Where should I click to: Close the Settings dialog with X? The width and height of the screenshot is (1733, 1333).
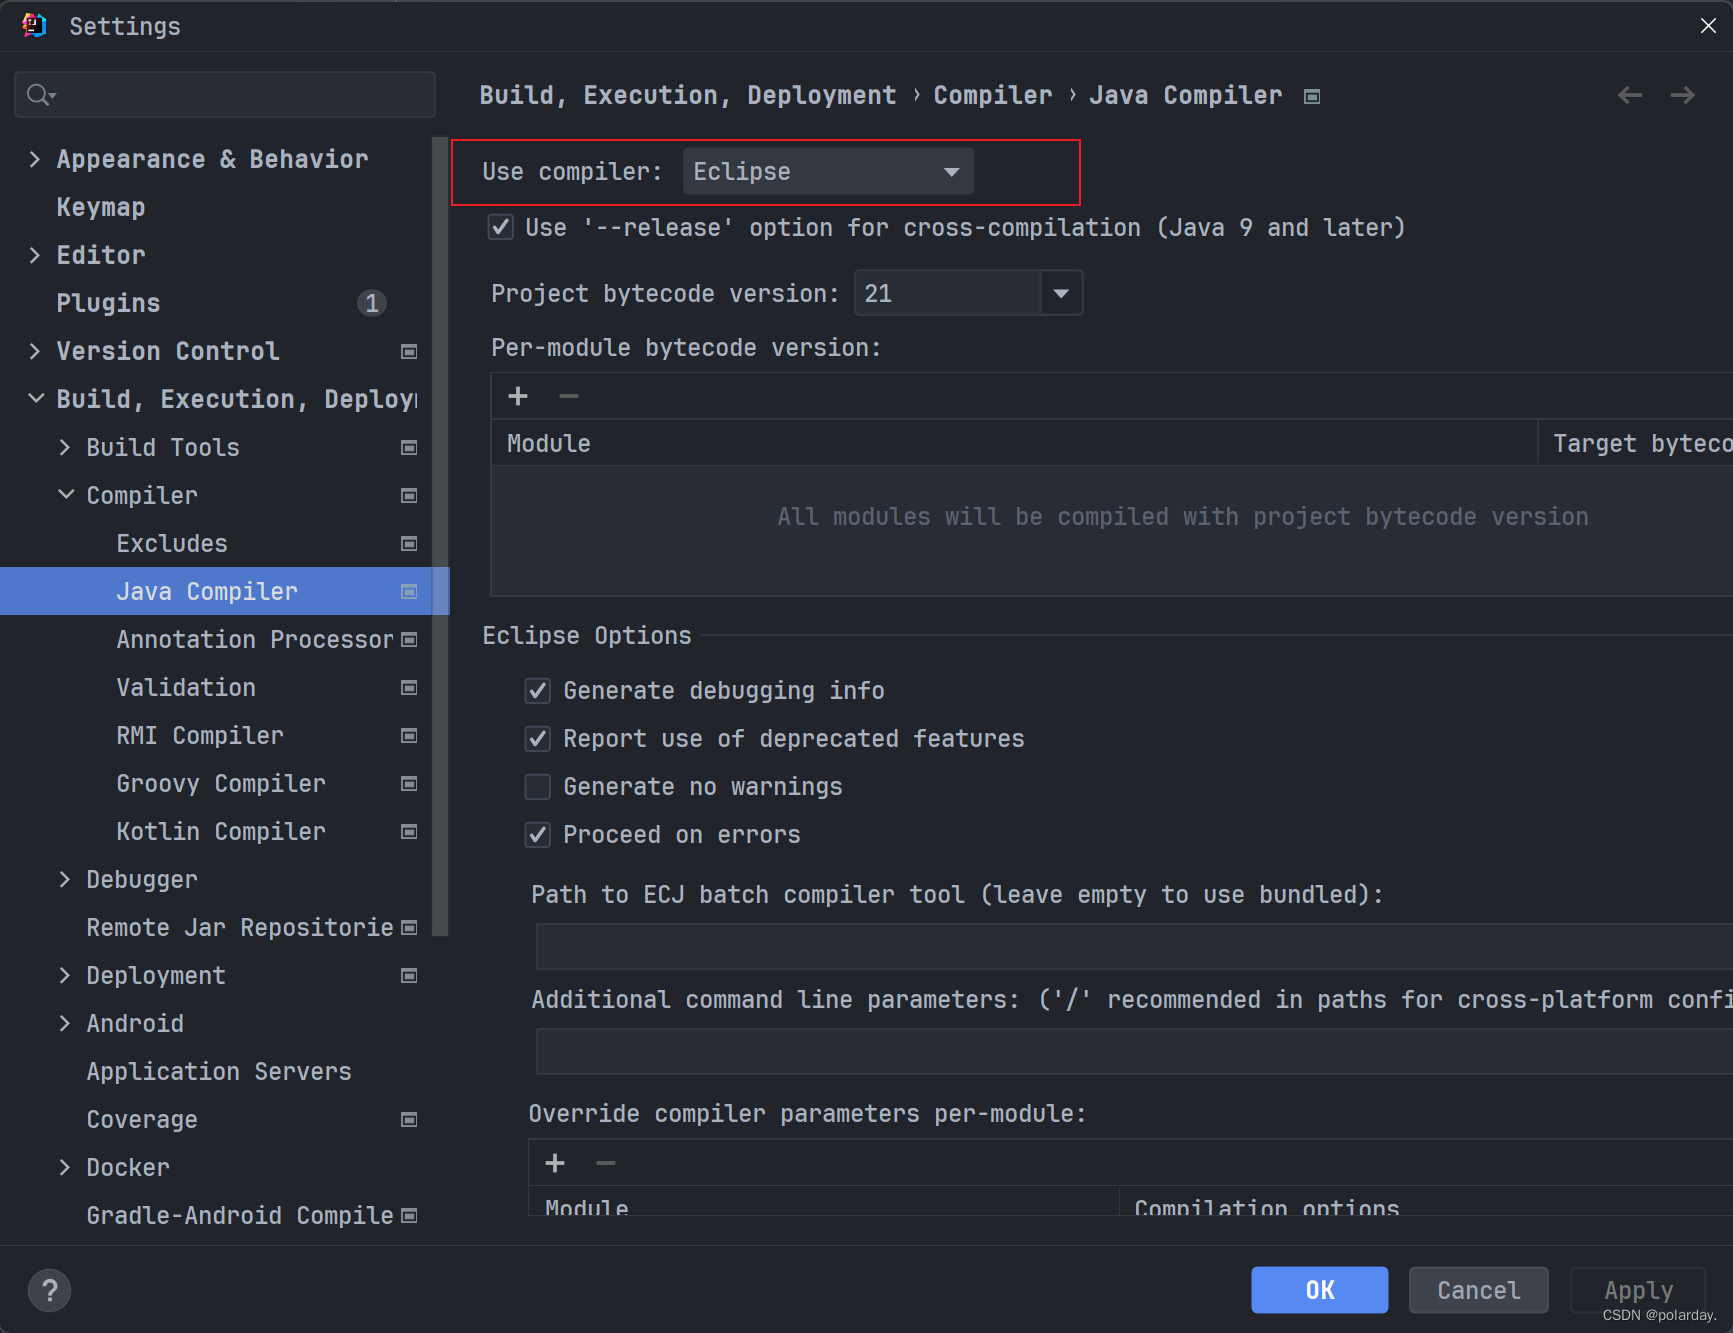pyautogui.click(x=1708, y=26)
